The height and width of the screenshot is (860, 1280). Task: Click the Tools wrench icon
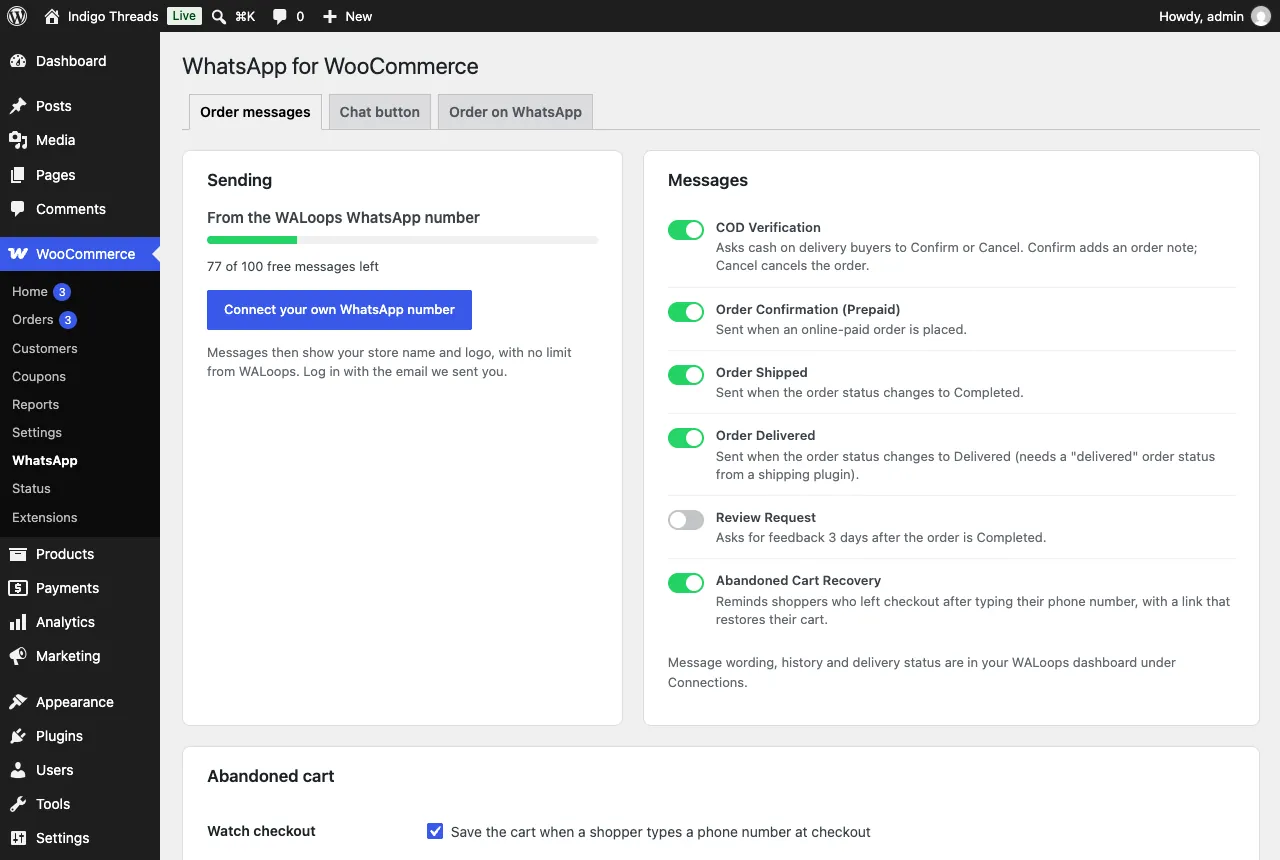pyautogui.click(x=18, y=804)
